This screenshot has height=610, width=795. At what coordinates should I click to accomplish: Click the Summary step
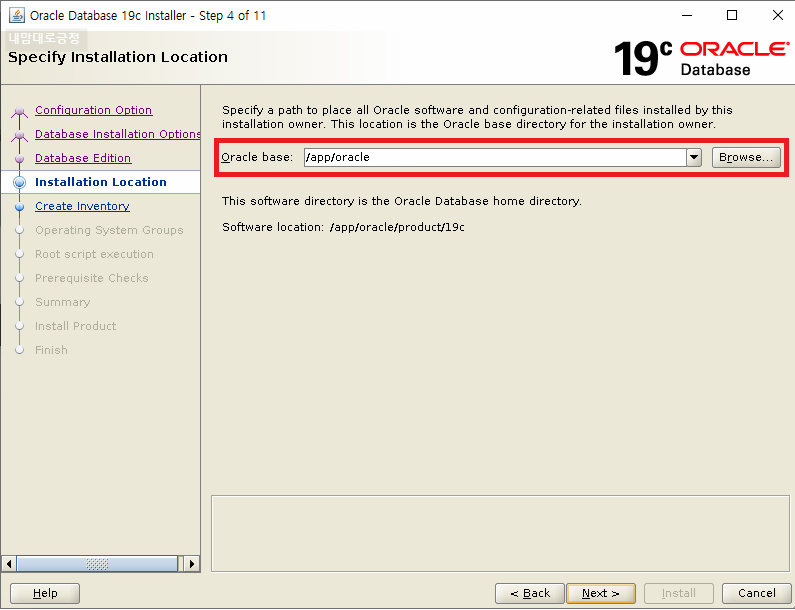click(62, 302)
